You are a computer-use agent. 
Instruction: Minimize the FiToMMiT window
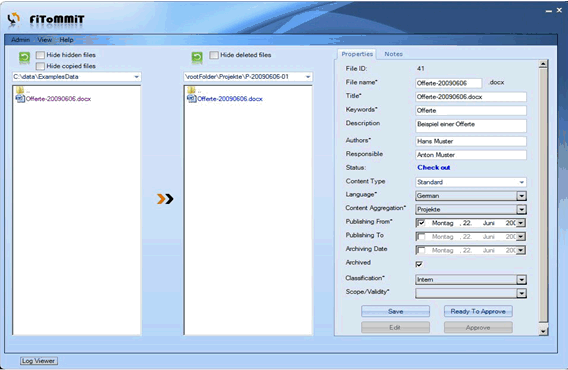coord(549,11)
